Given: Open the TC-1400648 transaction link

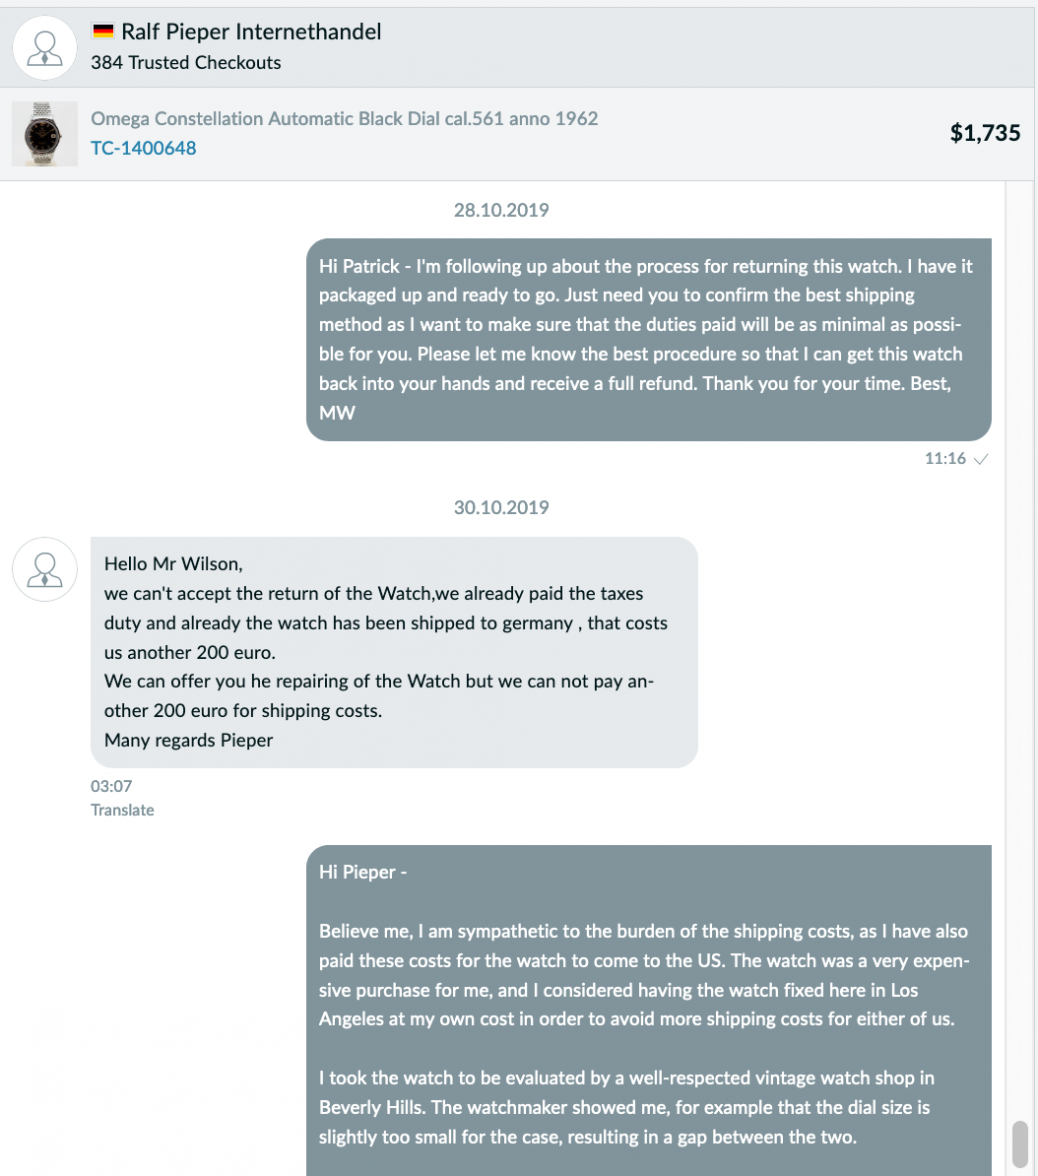Looking at the screenshot, I should click(x=143, y=148).
